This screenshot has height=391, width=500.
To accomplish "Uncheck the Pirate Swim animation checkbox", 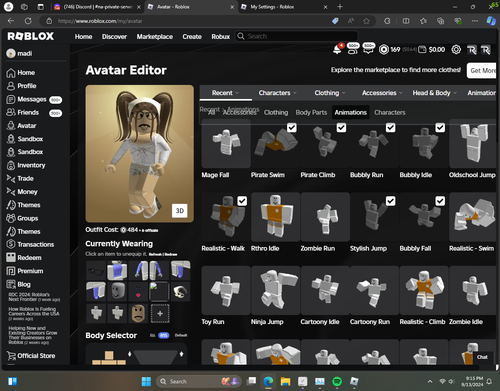I will coord(292,128).
